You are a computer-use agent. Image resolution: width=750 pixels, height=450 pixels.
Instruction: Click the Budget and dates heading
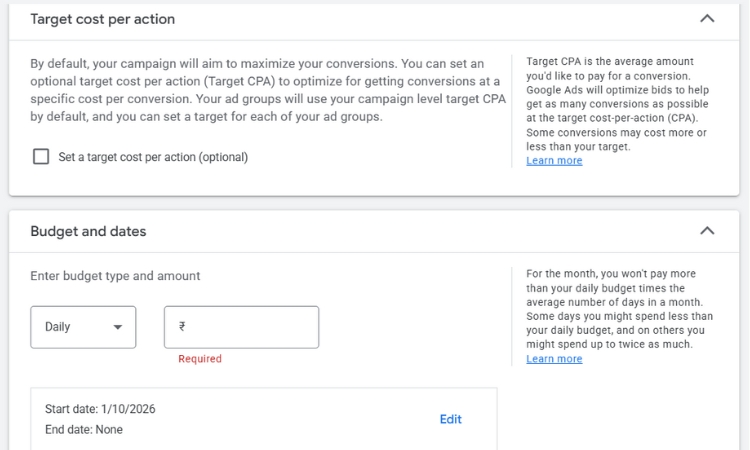click(x=88, y=231)
